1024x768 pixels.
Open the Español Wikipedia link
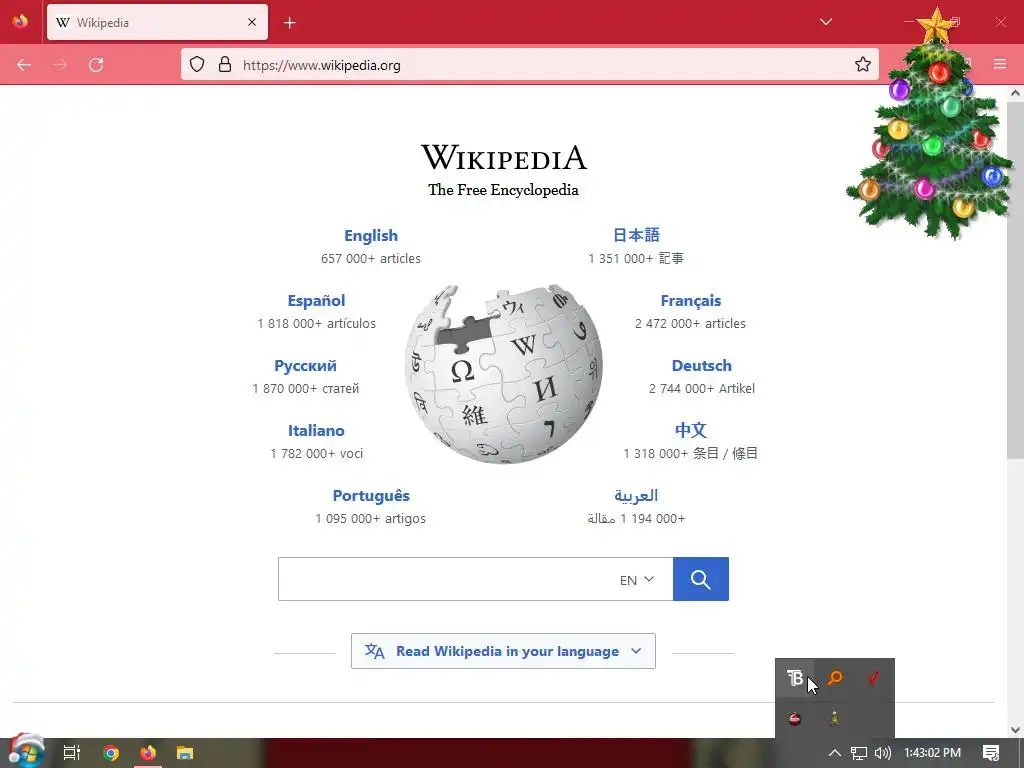[x=316, y=301]
